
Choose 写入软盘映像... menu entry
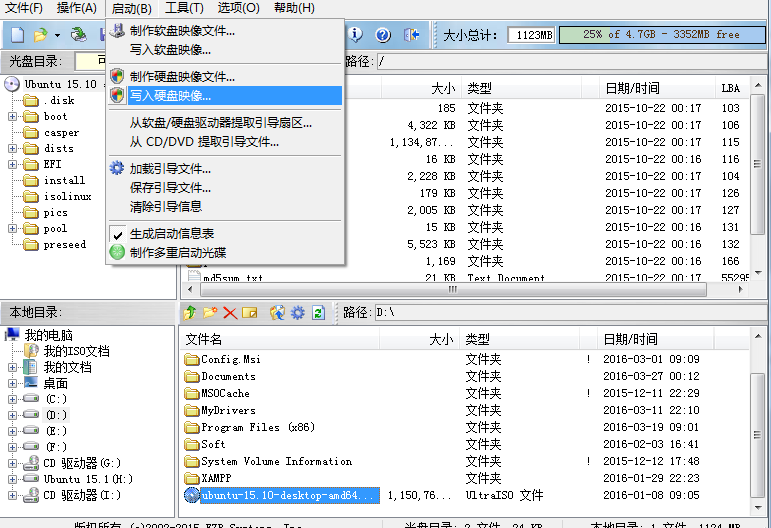(x=225, y=50)
